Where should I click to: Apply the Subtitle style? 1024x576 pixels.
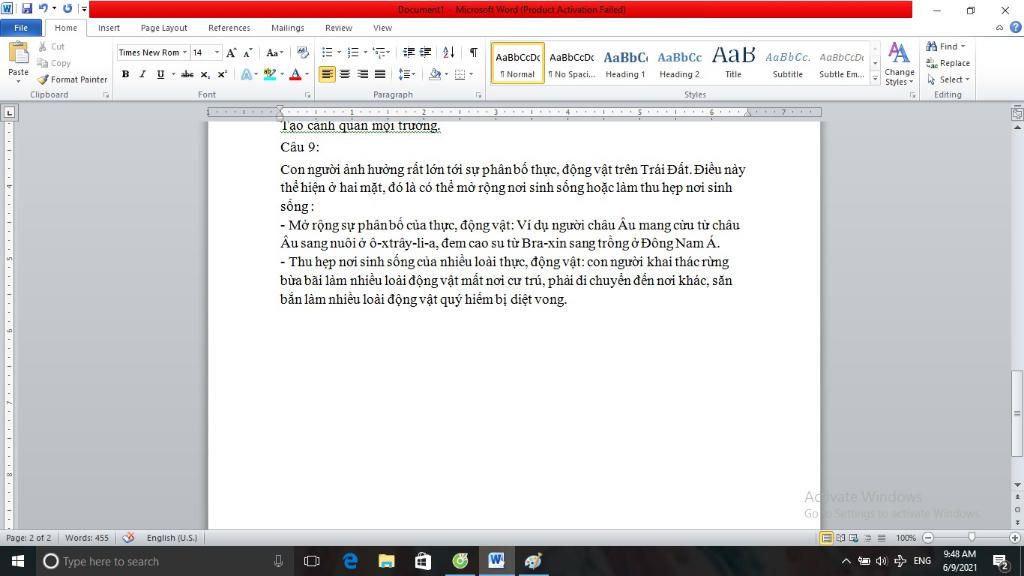[x=788, y=63]
